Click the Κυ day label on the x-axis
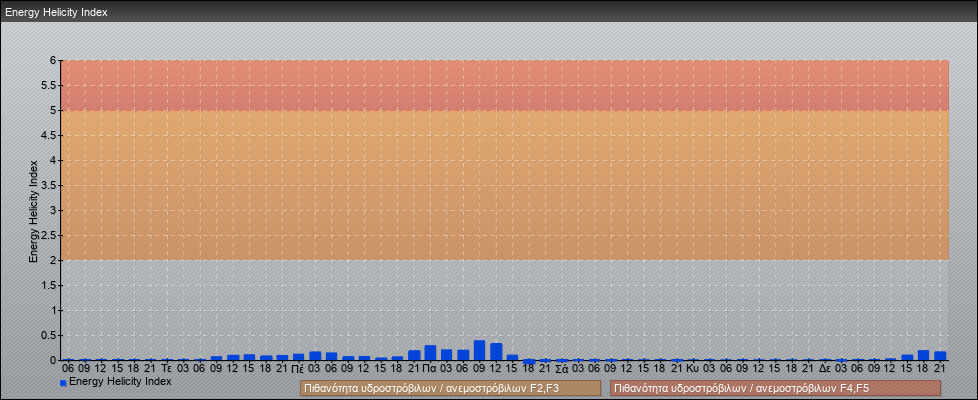Viewport: 978px width, 400px height. point(692,369)
